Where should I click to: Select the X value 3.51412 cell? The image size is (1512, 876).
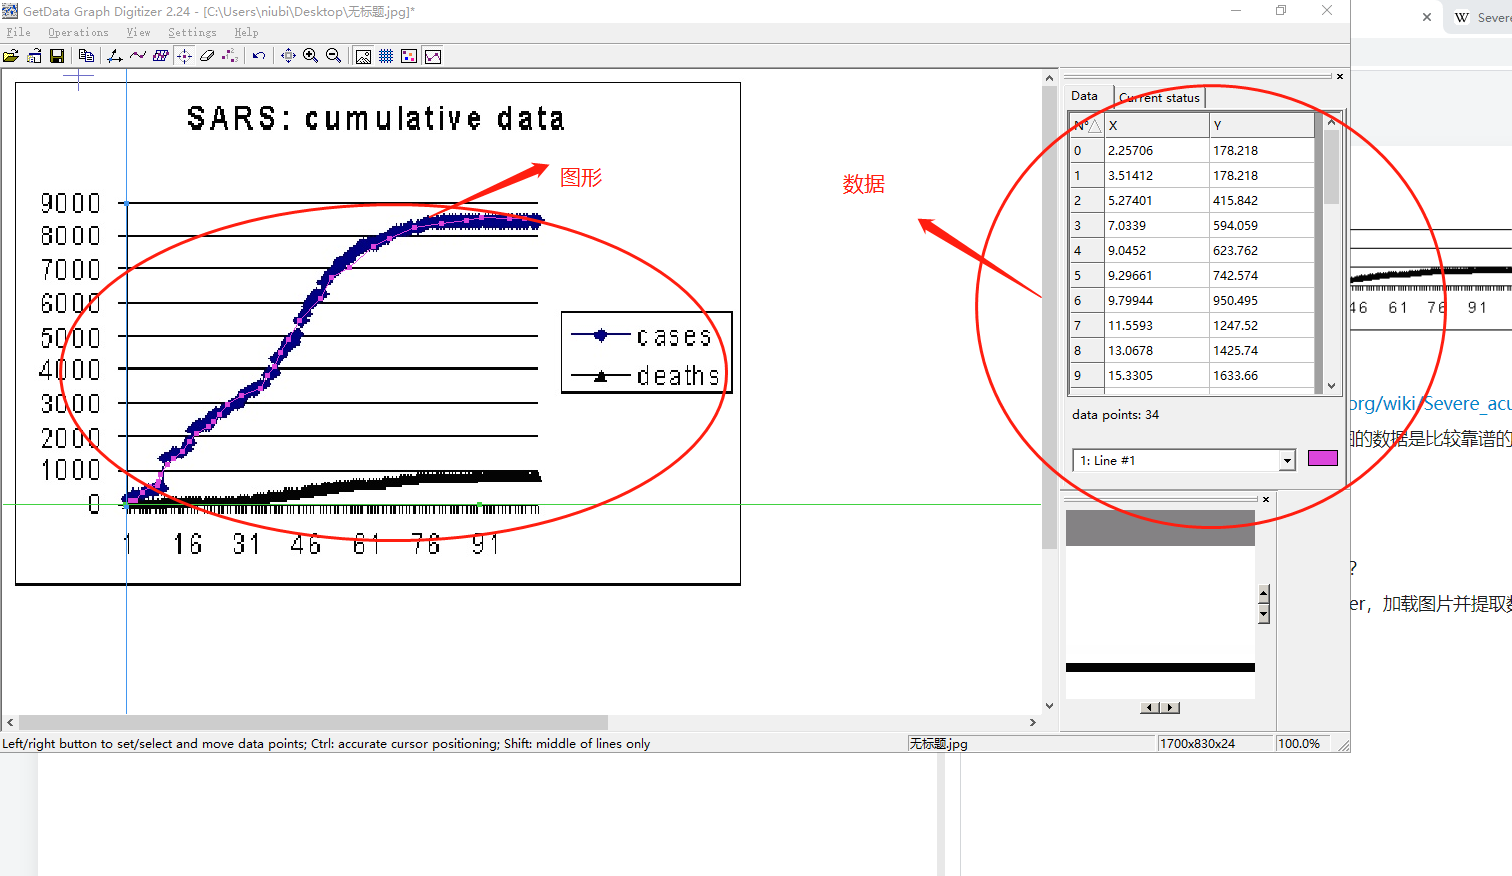coord(1156,175)
